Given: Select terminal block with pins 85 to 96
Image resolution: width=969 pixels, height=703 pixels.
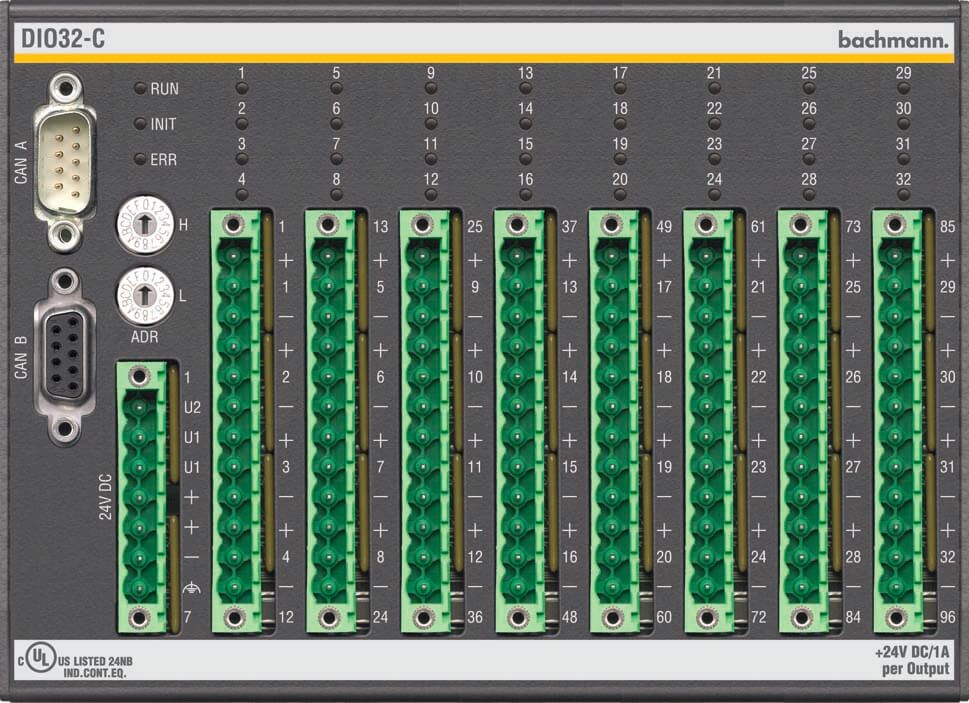Looking at the screenshot, I should (898, 421).
